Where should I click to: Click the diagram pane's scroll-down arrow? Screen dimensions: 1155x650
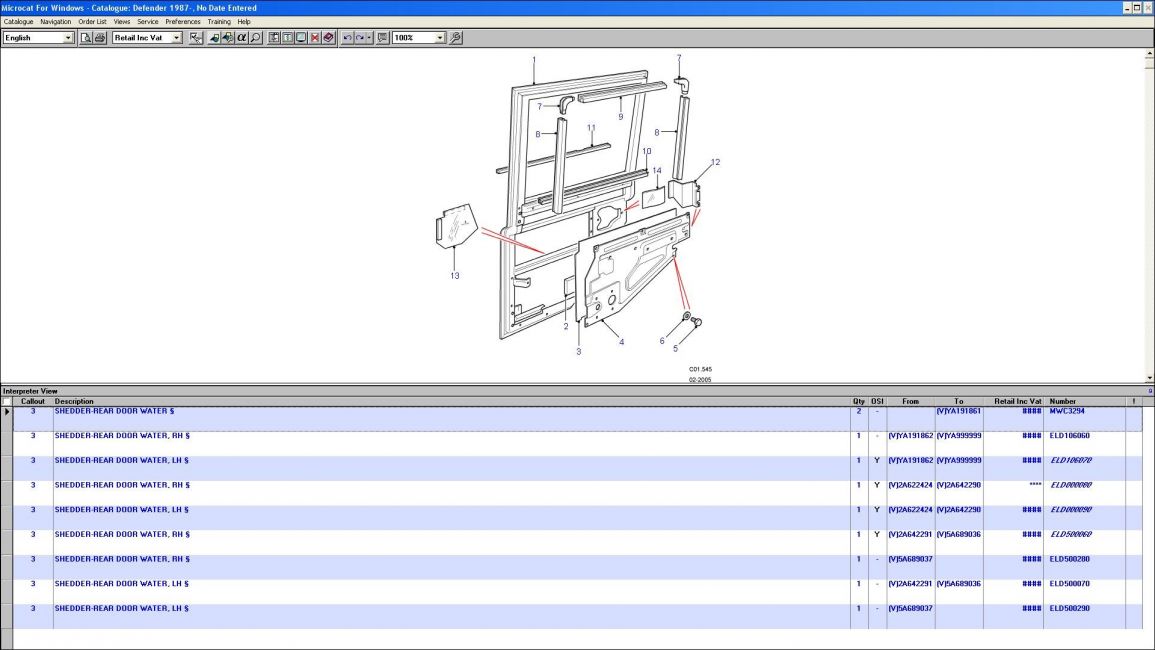click(1149, 378)
